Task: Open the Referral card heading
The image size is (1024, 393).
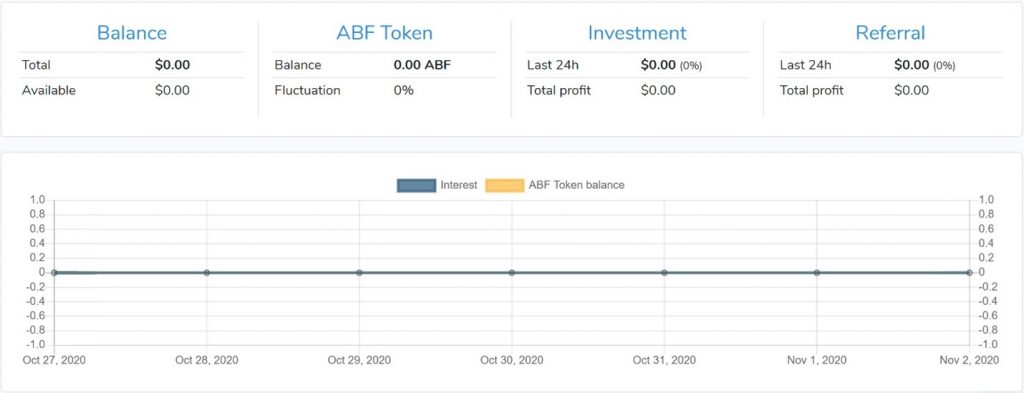Action: coord(890,33)
